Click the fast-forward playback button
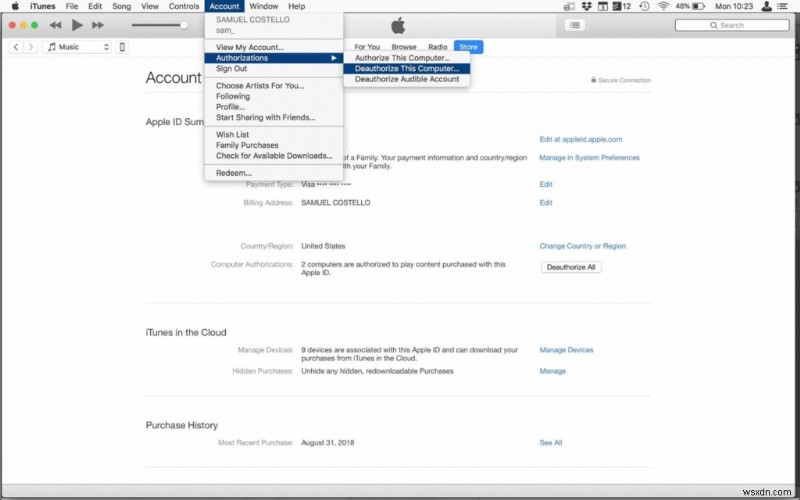This screenshot has height=500, width=800. point(98,25)
